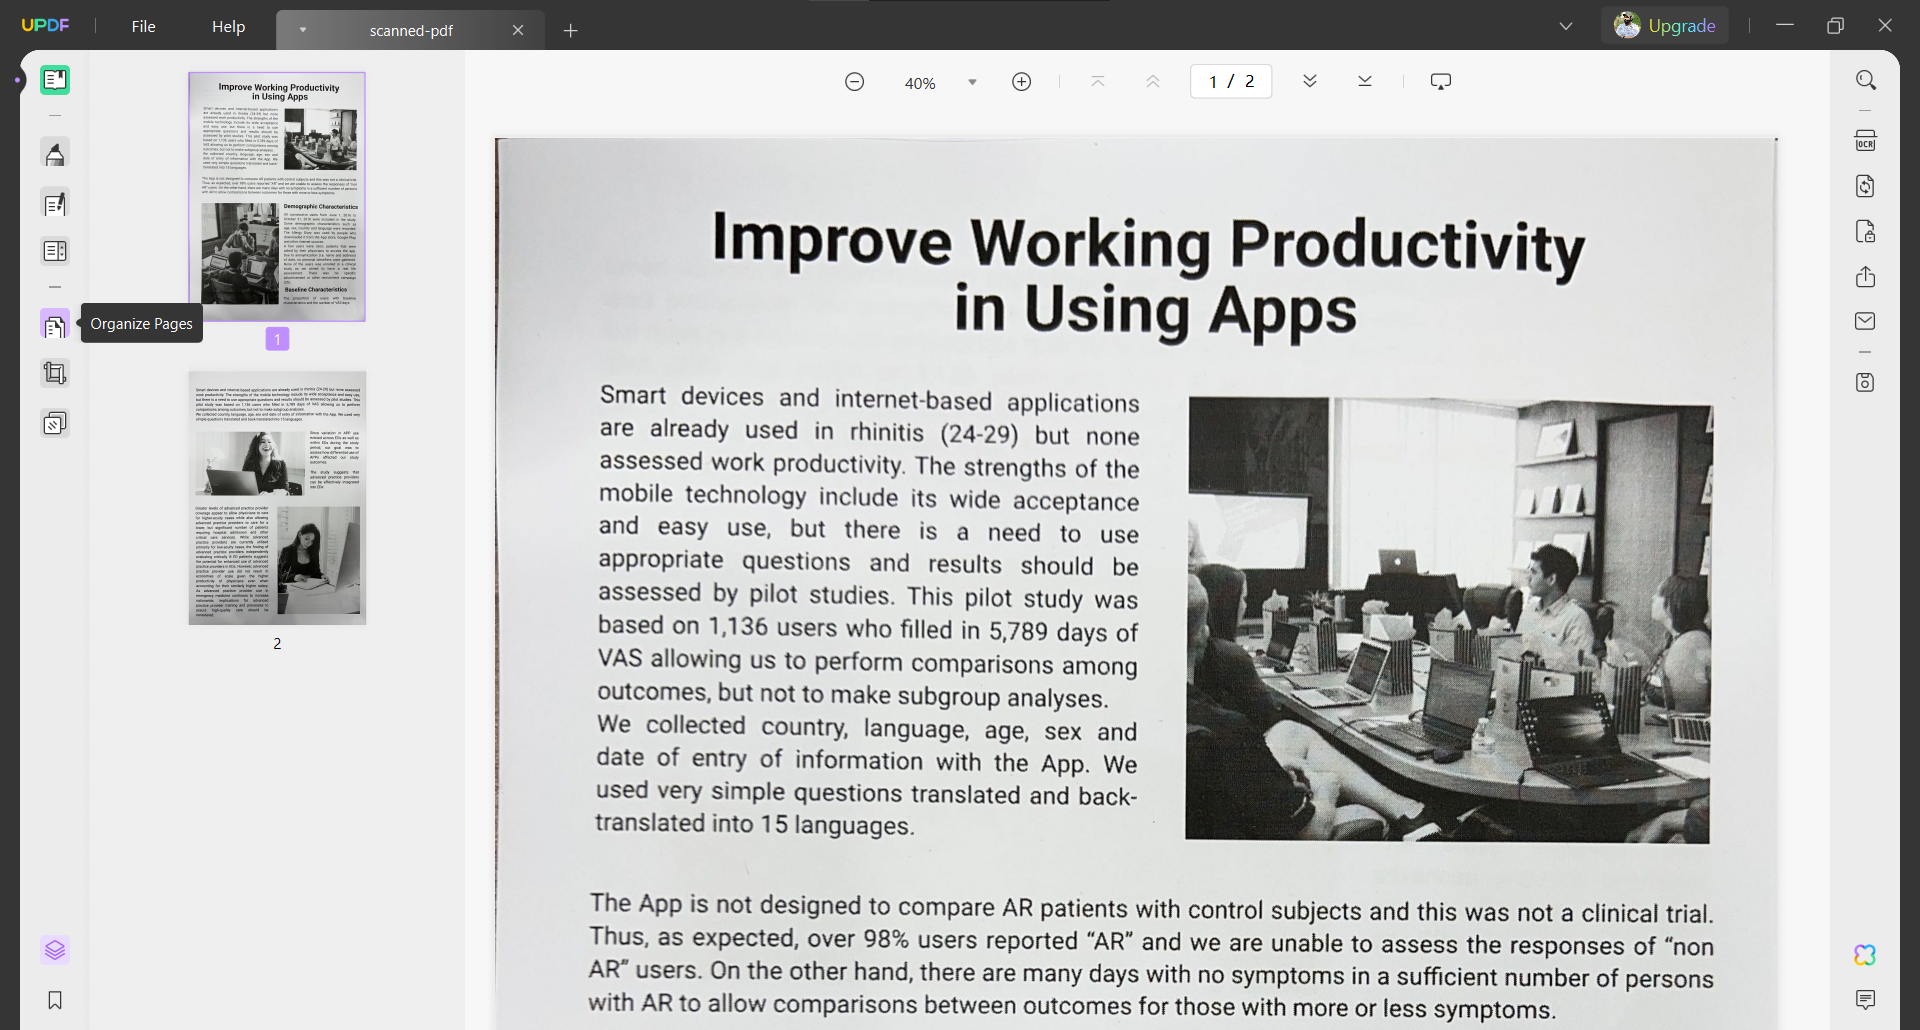Open the Convert PDF tool

click(1865, 186)
